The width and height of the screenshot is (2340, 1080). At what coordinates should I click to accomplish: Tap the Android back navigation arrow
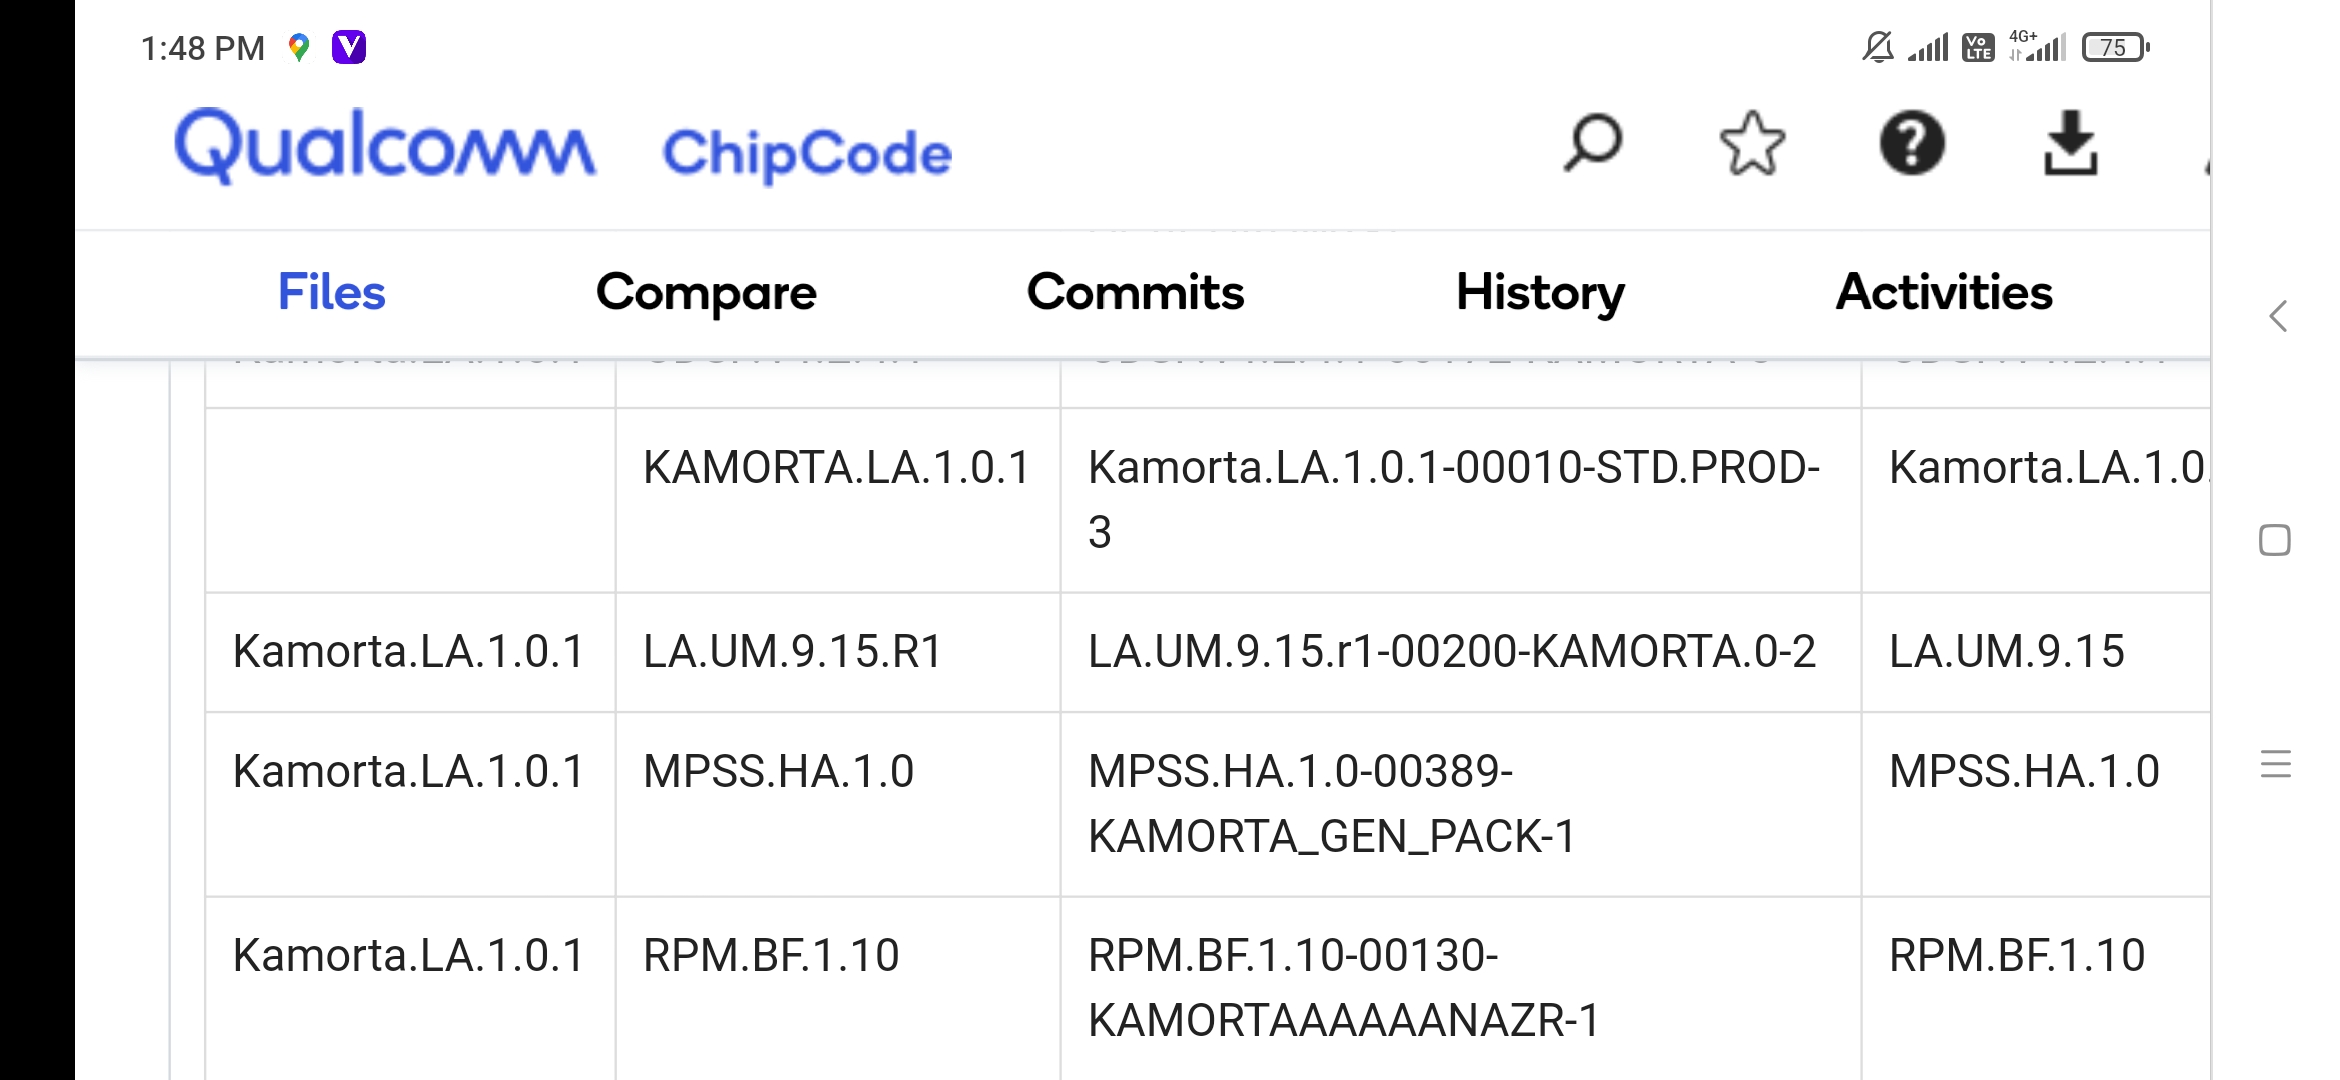pos(2278,317)
